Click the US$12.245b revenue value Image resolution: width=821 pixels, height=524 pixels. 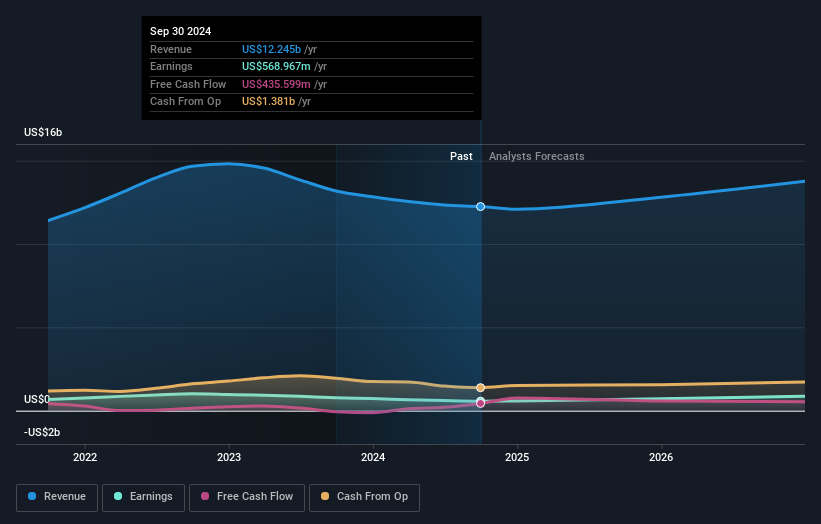click(x=271, y=49)
